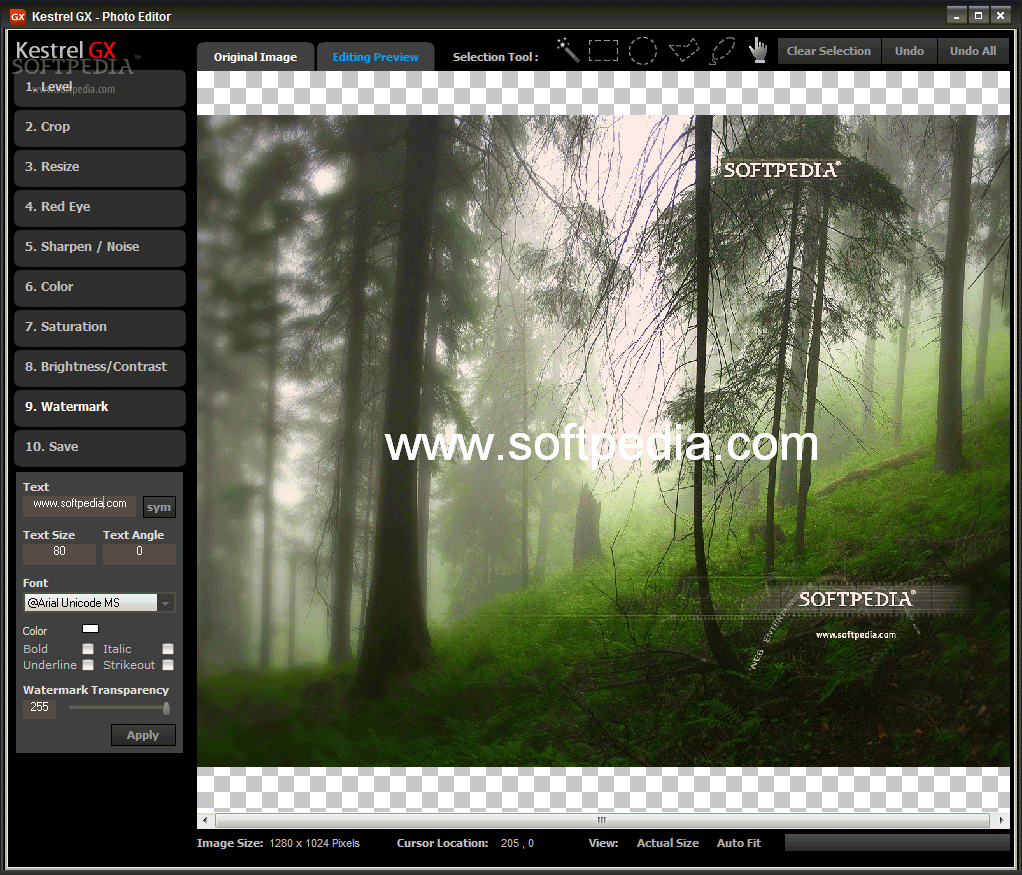Click the transparency value field showing 255

tap(39, 708)
